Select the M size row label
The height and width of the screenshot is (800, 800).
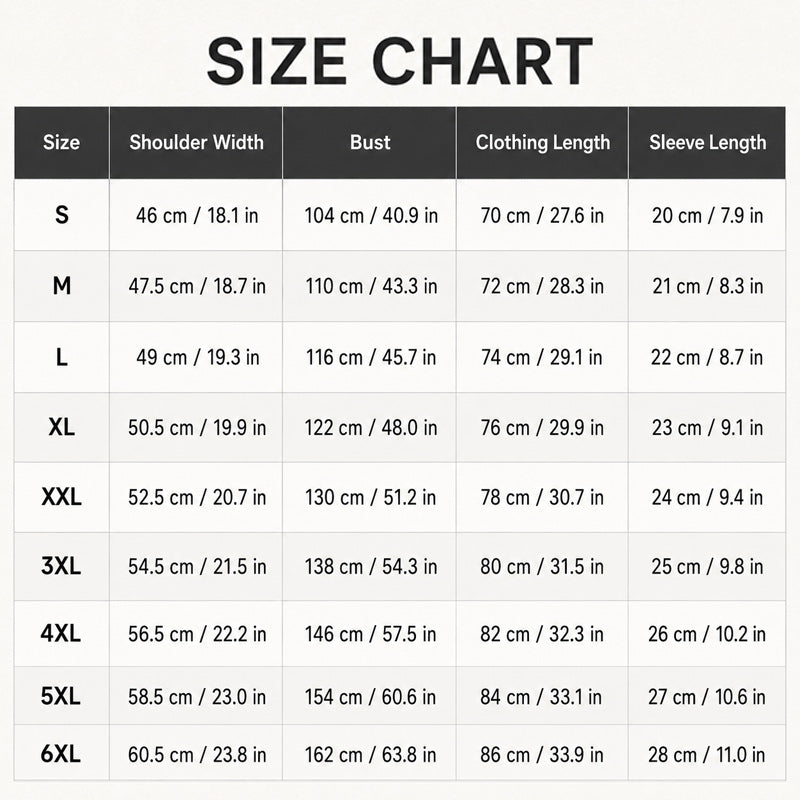tap(62, 286)
